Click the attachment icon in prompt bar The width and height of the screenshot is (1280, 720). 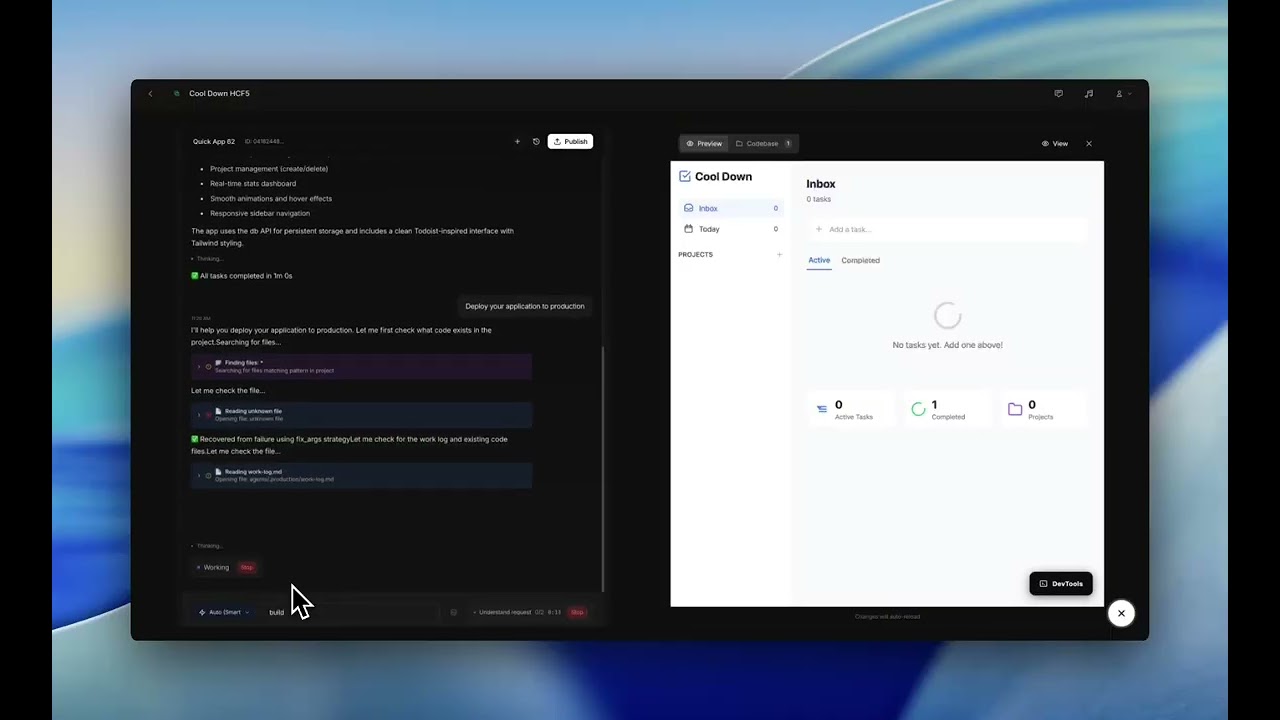click(x=454, y=612)
